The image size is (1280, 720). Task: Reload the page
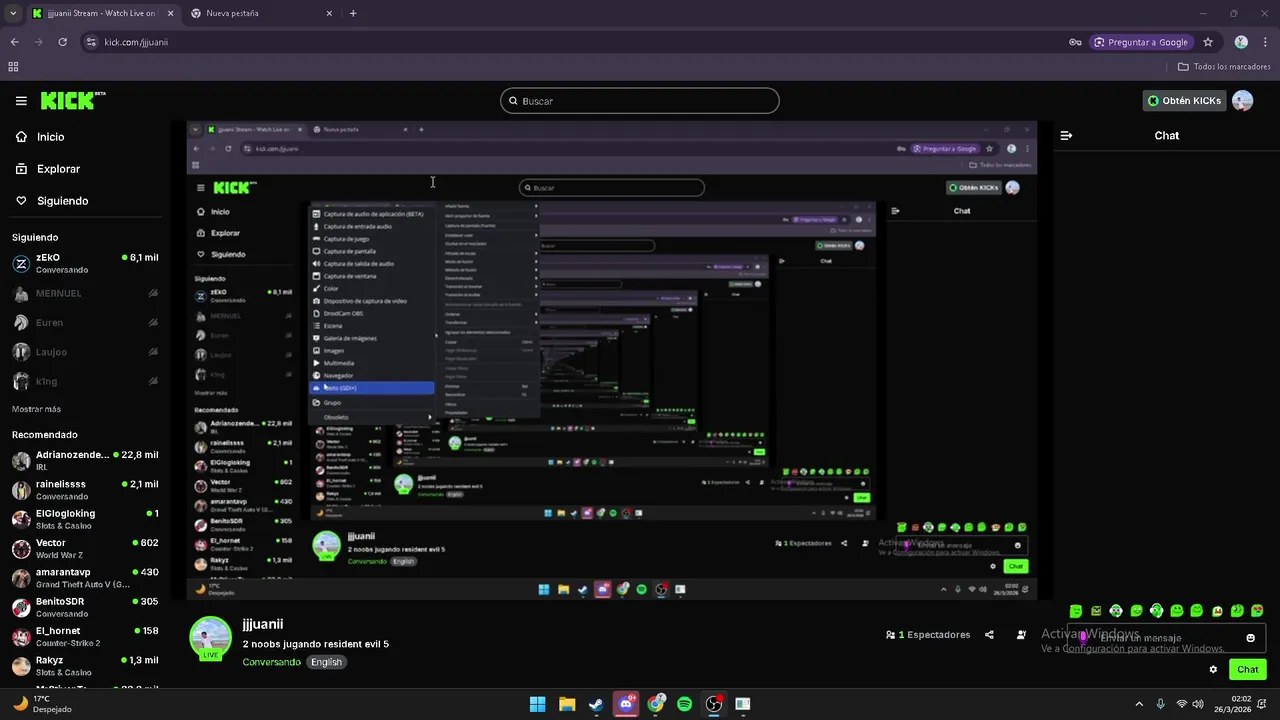(x=62, y=42)
